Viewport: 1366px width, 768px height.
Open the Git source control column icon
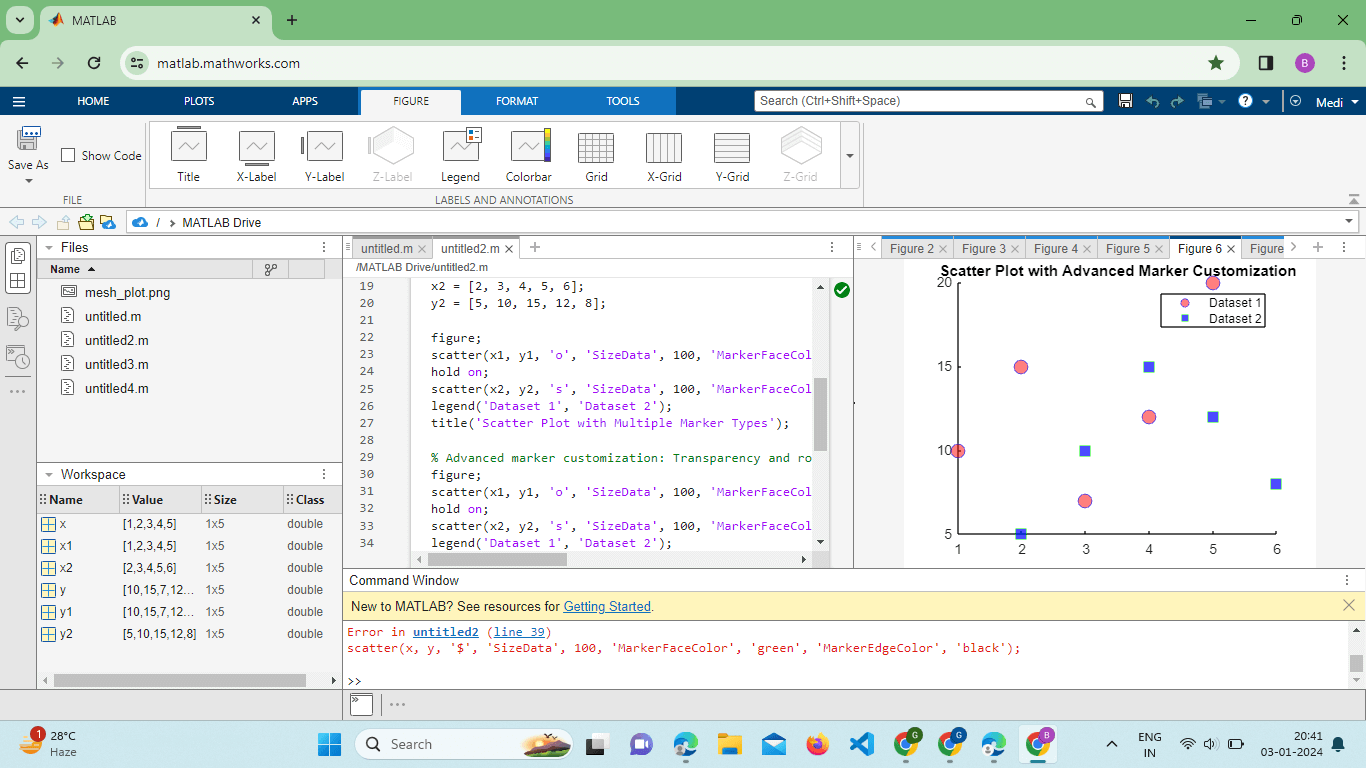tap(270, 269)
